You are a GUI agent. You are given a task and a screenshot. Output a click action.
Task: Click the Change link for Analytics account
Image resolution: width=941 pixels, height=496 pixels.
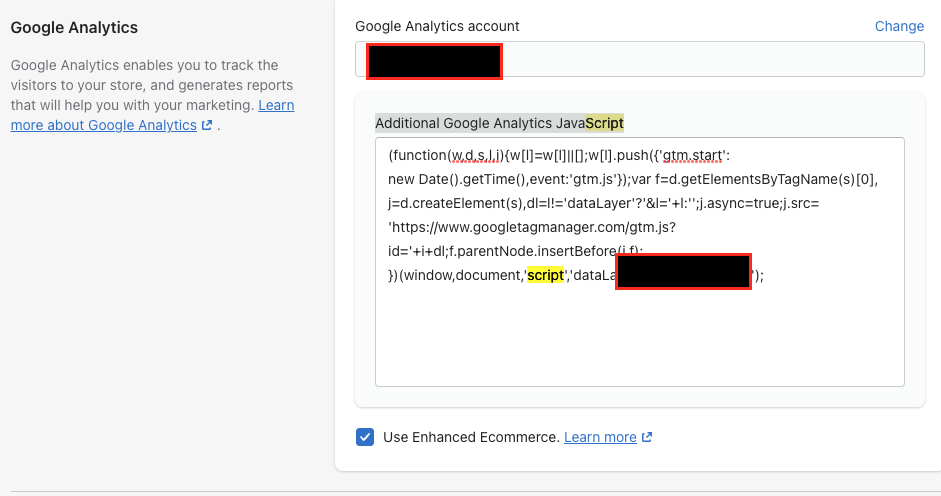click(899, 26)
